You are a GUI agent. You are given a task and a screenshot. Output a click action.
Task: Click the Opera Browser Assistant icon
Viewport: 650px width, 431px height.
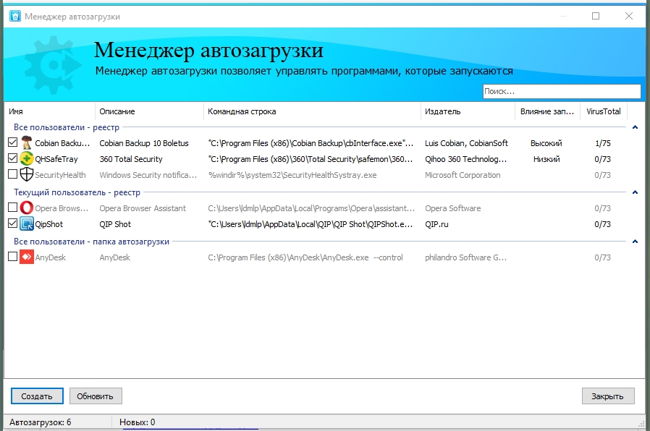[27, 208]
